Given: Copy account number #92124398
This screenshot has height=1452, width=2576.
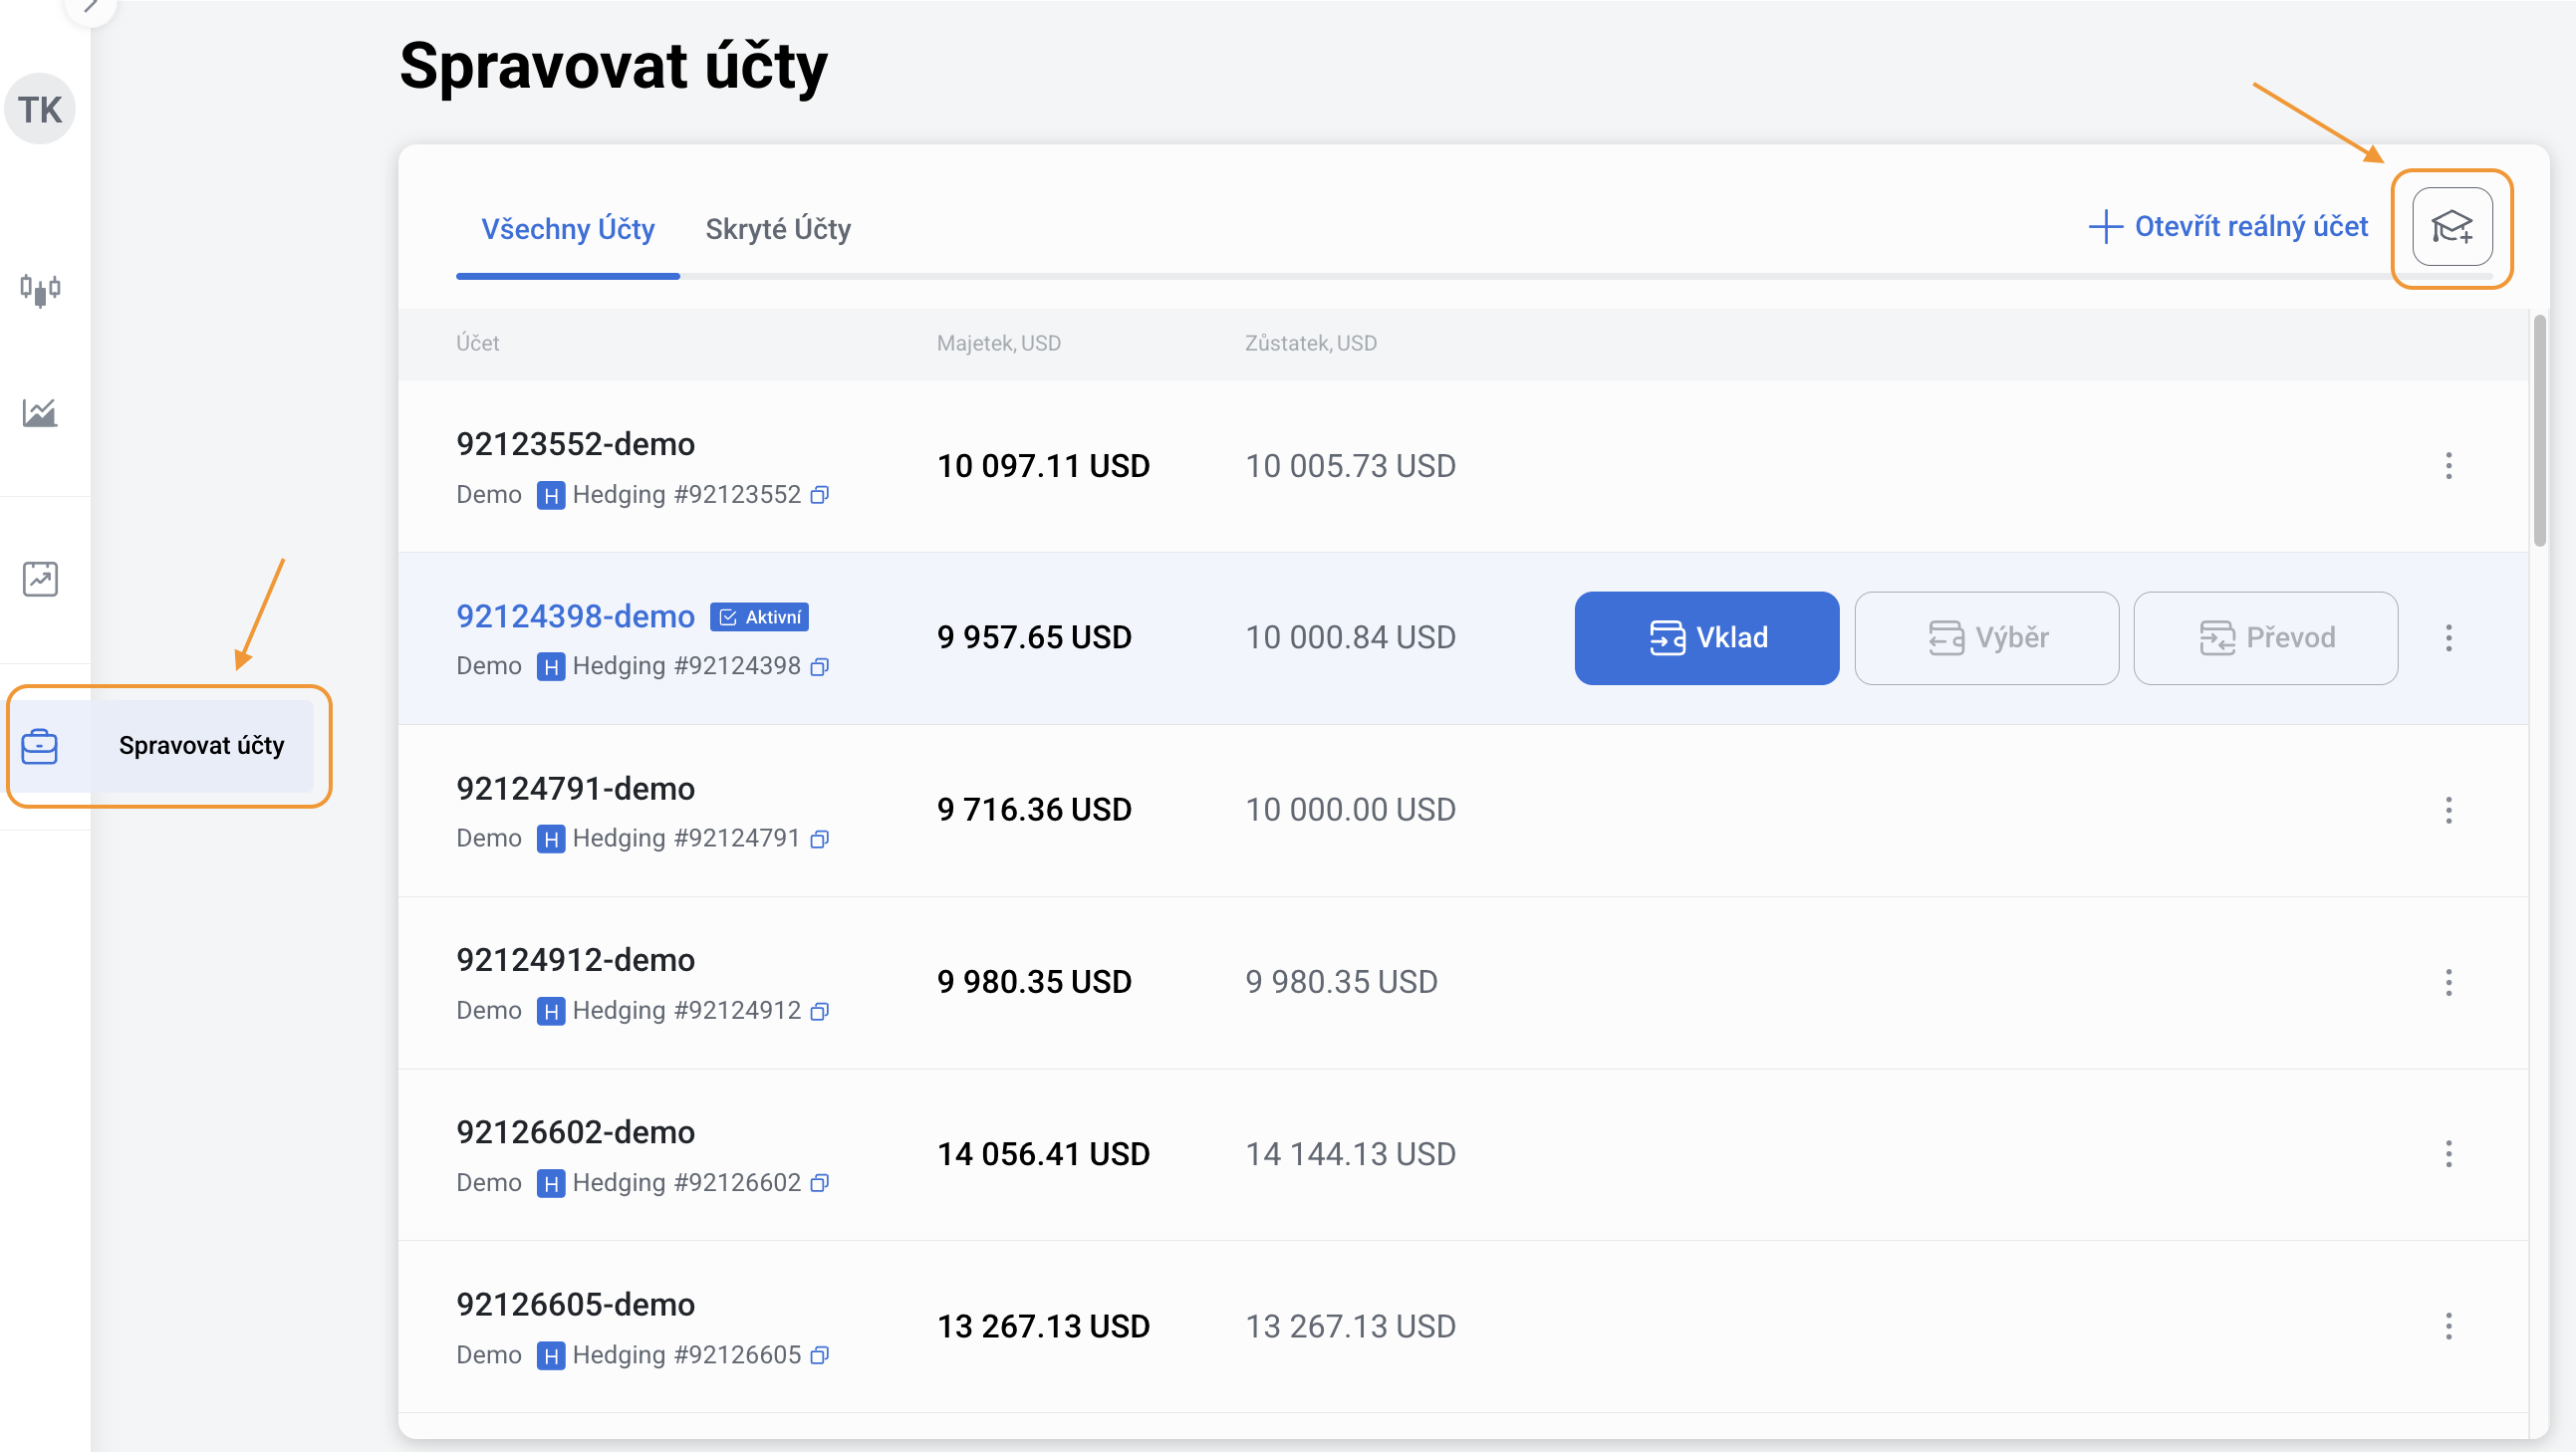Looking at the screenshot, I should (820, 667).
